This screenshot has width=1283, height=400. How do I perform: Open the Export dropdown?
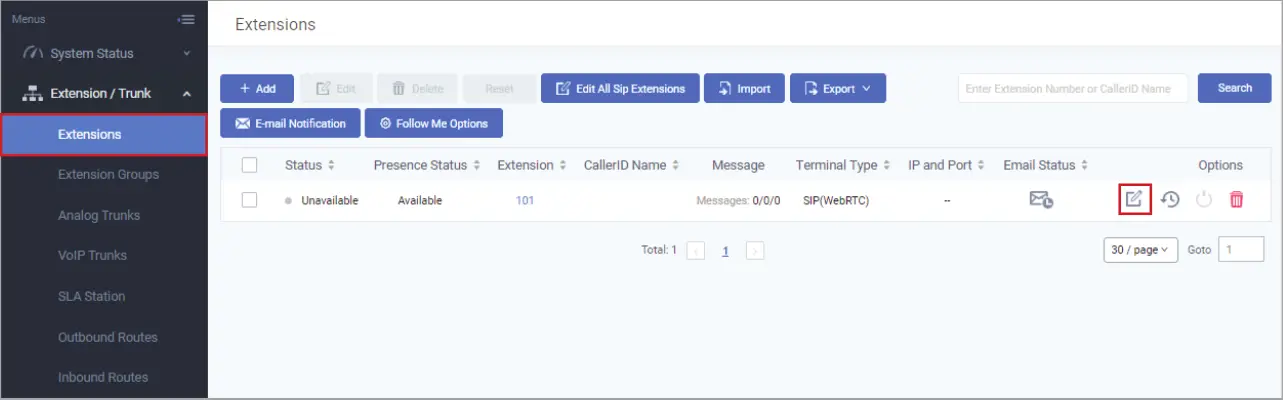[838, 88]
